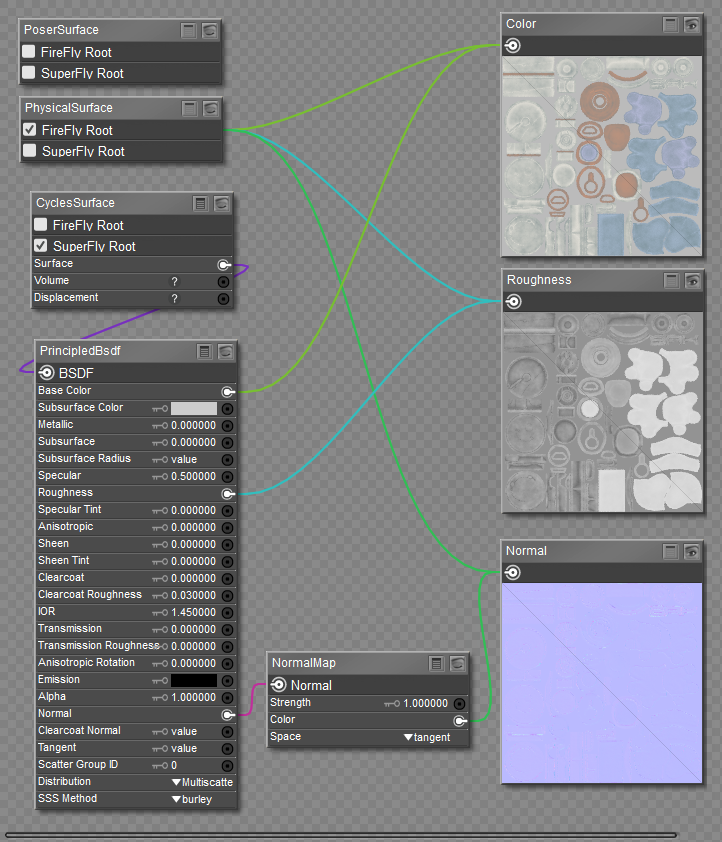Click the Volume question mark

(x=174, y=281)
